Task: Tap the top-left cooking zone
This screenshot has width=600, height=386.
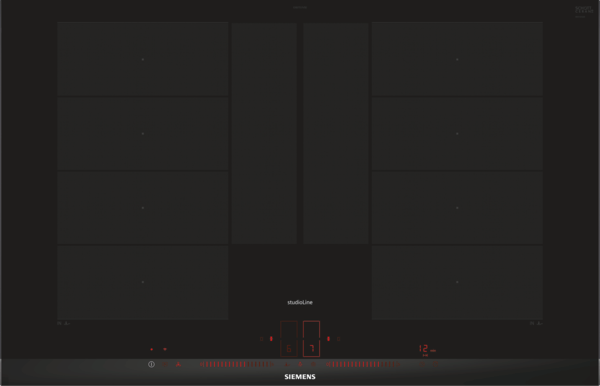Action: (x=143, y=59)
